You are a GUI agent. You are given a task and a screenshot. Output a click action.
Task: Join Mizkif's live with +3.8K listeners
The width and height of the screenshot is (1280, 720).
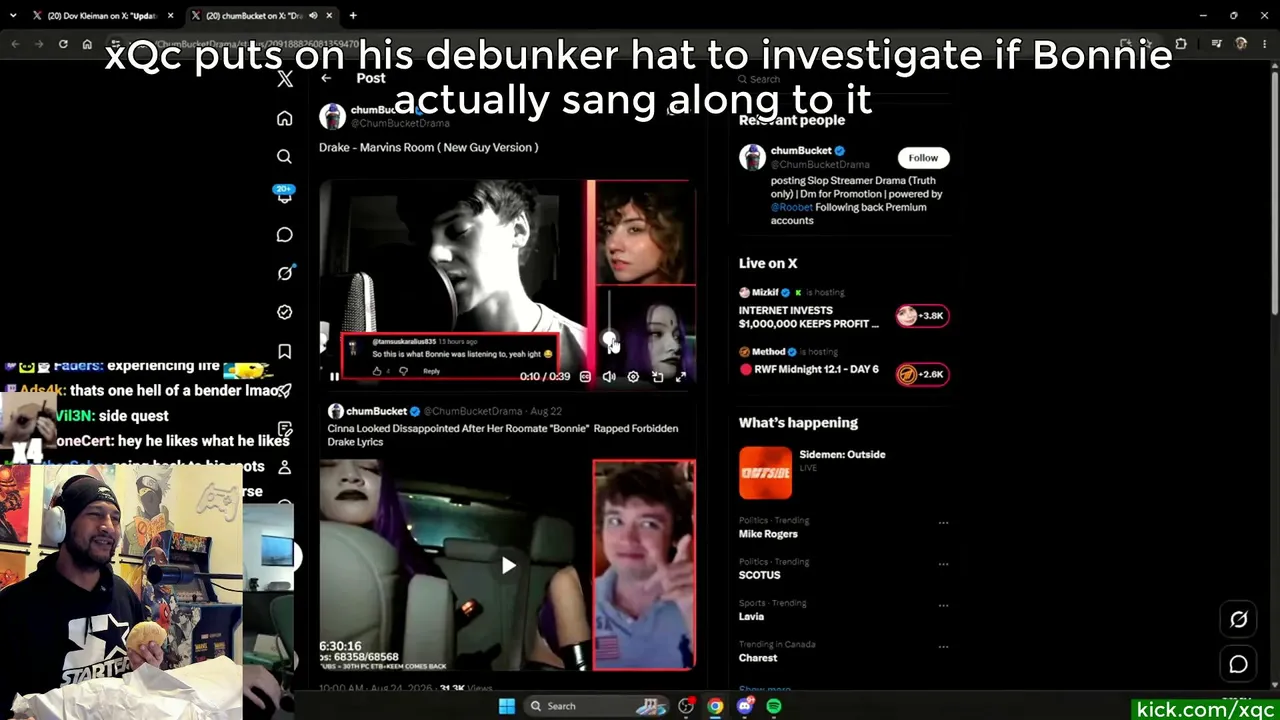point(922,316)
